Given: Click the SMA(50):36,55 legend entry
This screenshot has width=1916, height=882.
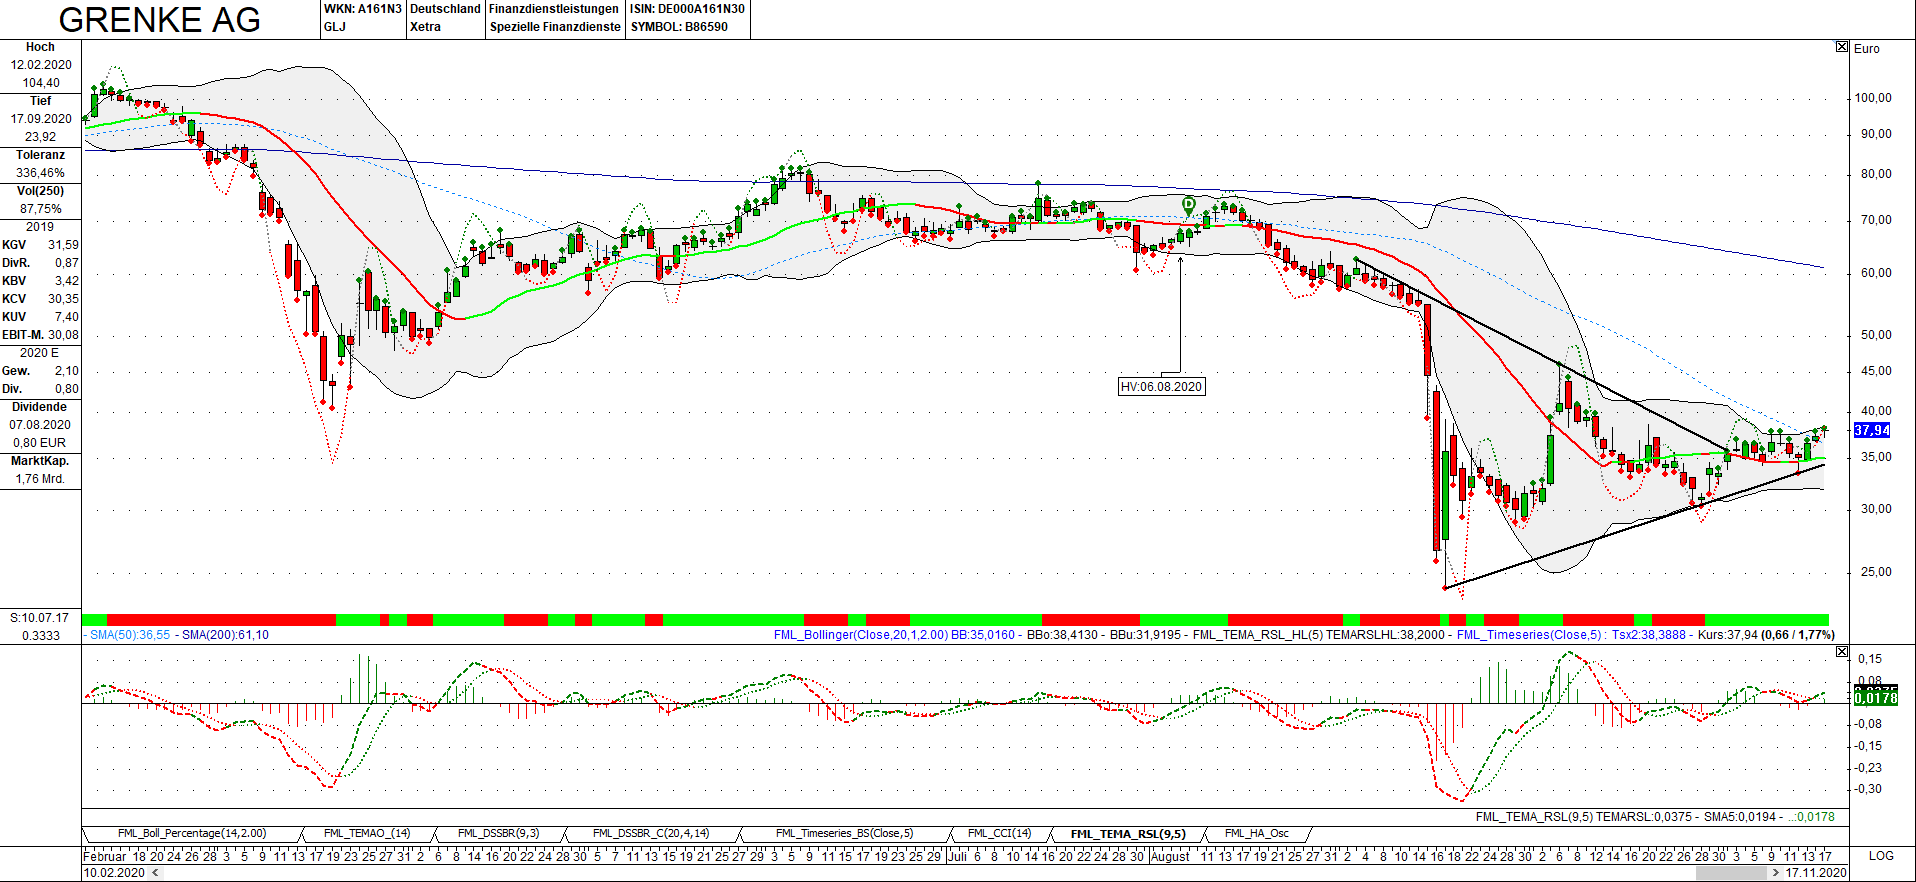Looking at the screenshot, I should point(130,635).
